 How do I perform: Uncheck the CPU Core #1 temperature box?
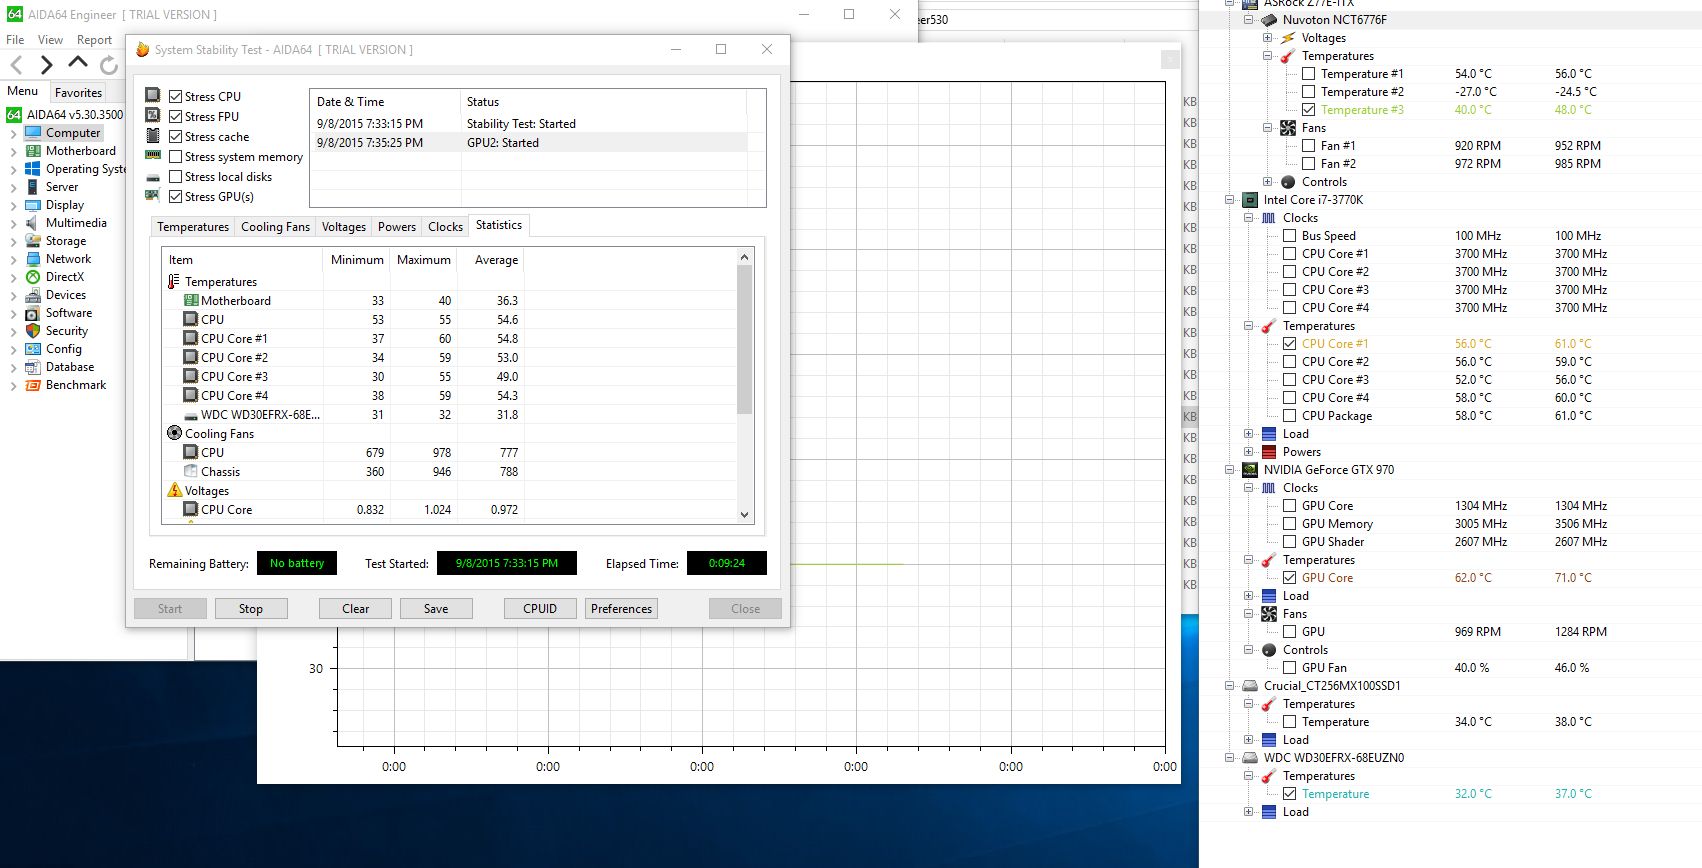pyautogui.click(x=1289, y=344)
